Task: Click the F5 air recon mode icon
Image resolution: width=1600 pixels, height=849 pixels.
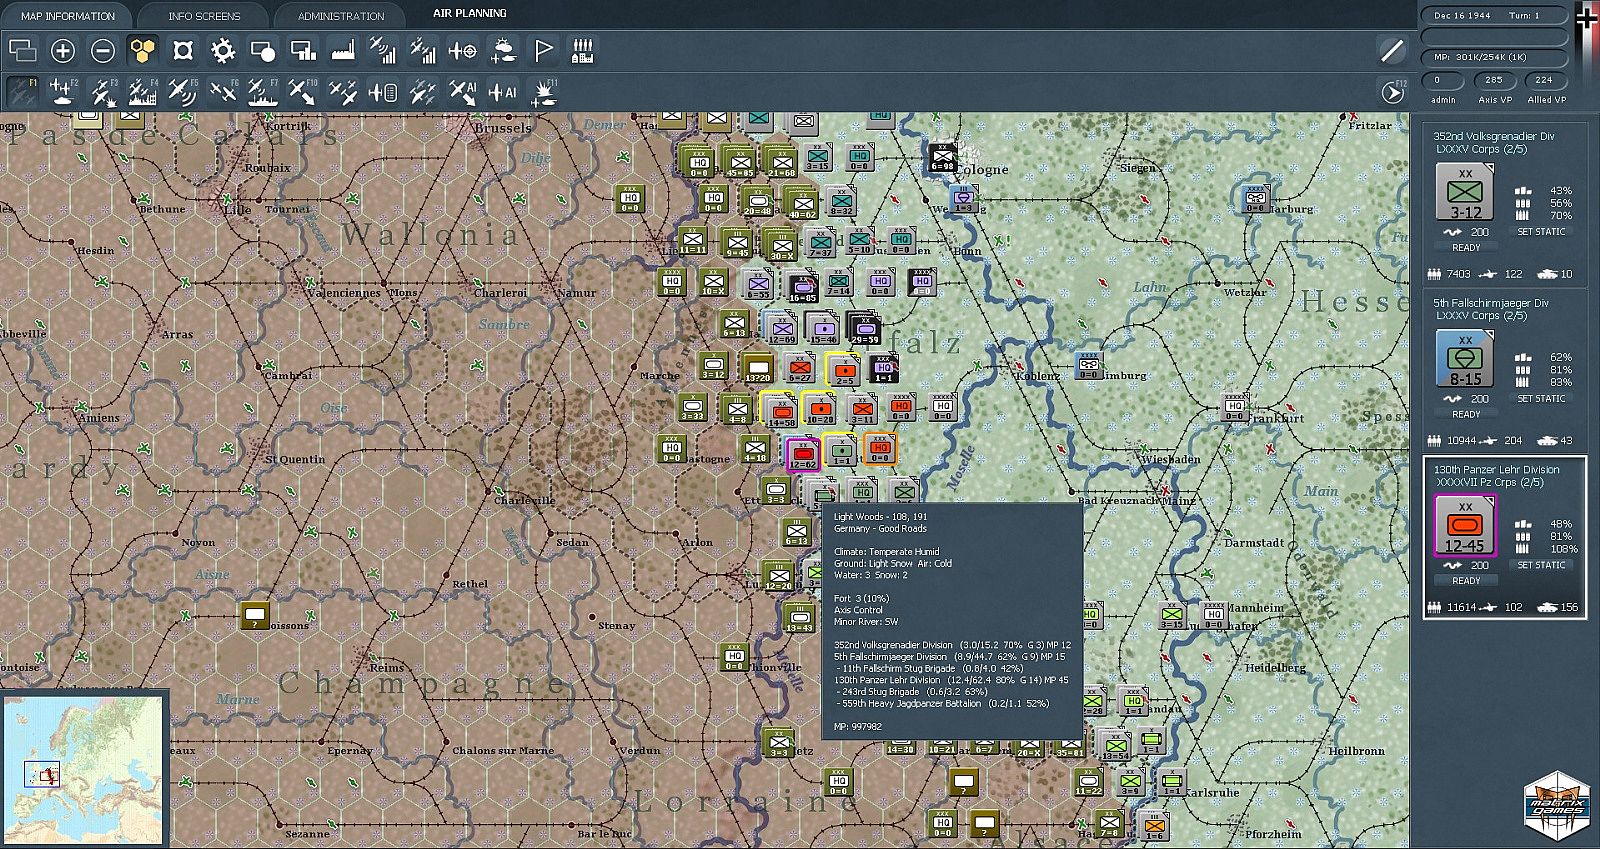Action: tap(182, 92)
